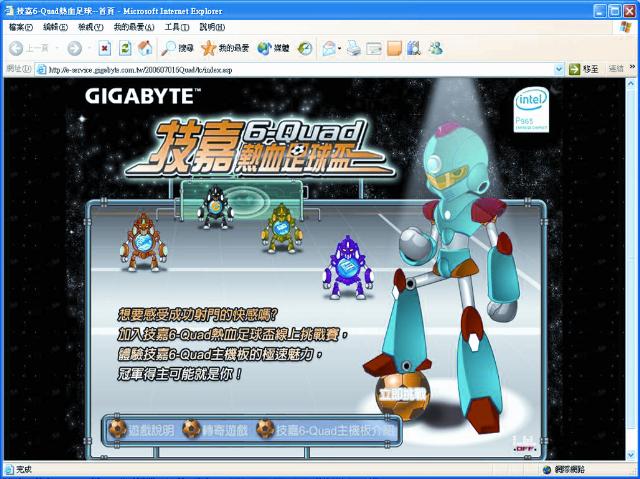Go to the Home page
The image size is (640, 479).
click(145, 49)
